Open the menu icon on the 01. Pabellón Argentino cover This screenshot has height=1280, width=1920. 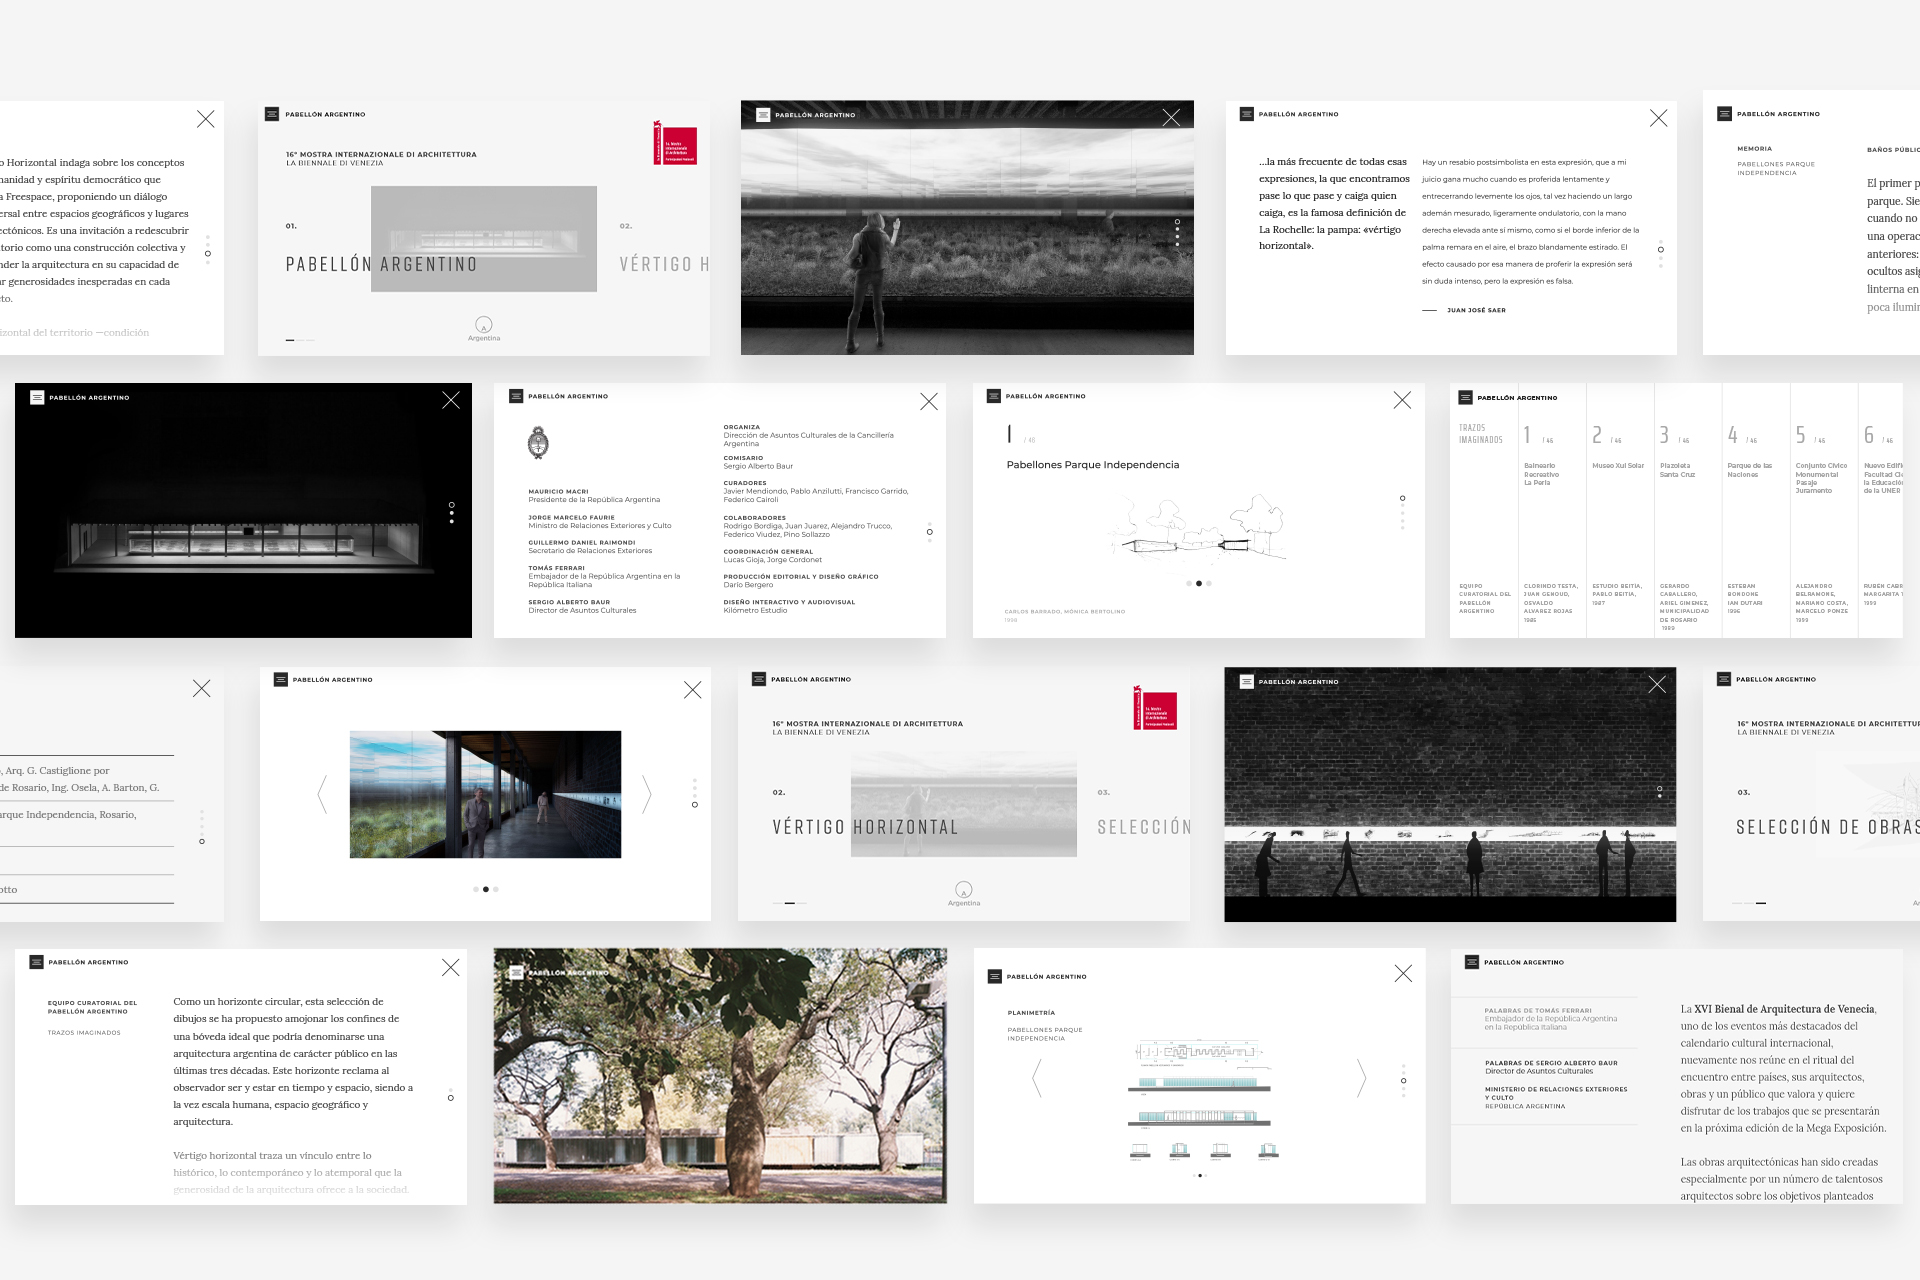click(x=271, y=114)
